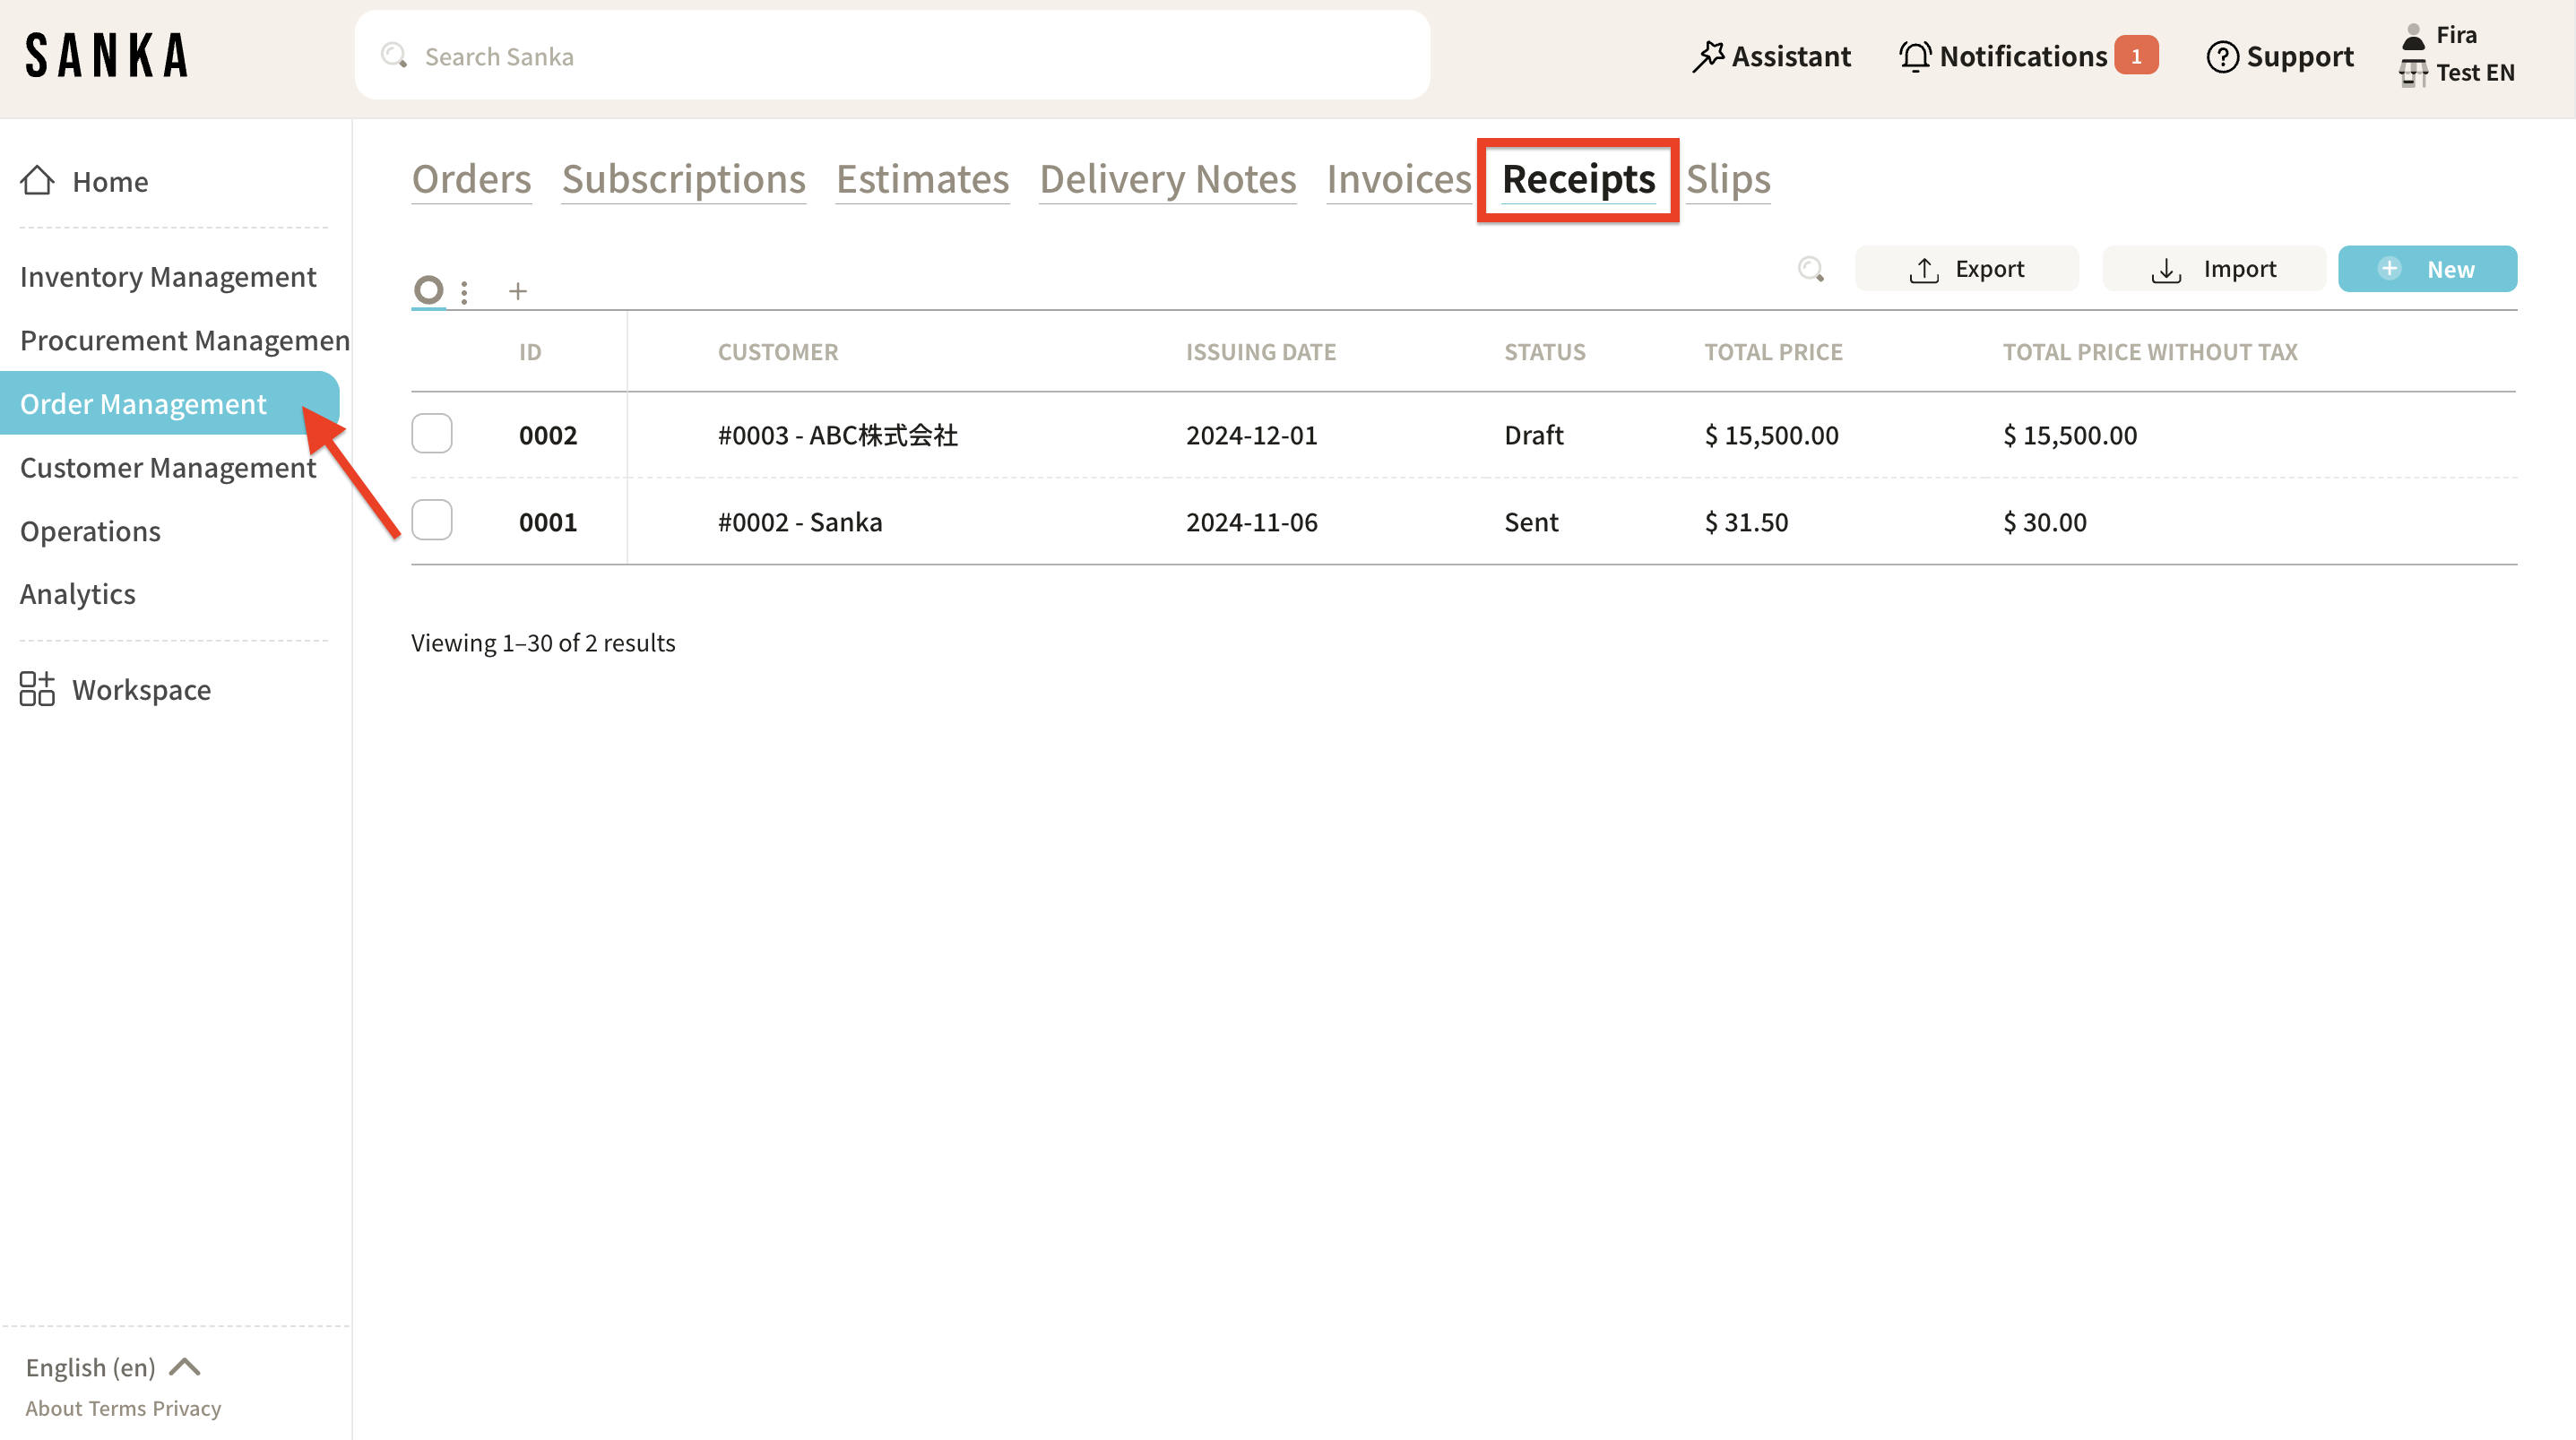The height and width of the screenshot is (1440, 2576).
Task: Open Notifications bell icon
Action: tap(1914, 57)
